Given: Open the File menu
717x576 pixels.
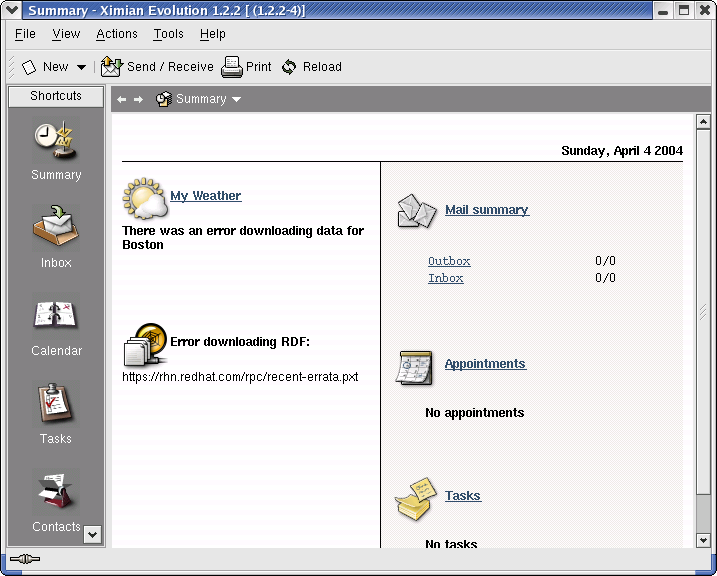Looking at the screenshot, I should pos(25,34).
